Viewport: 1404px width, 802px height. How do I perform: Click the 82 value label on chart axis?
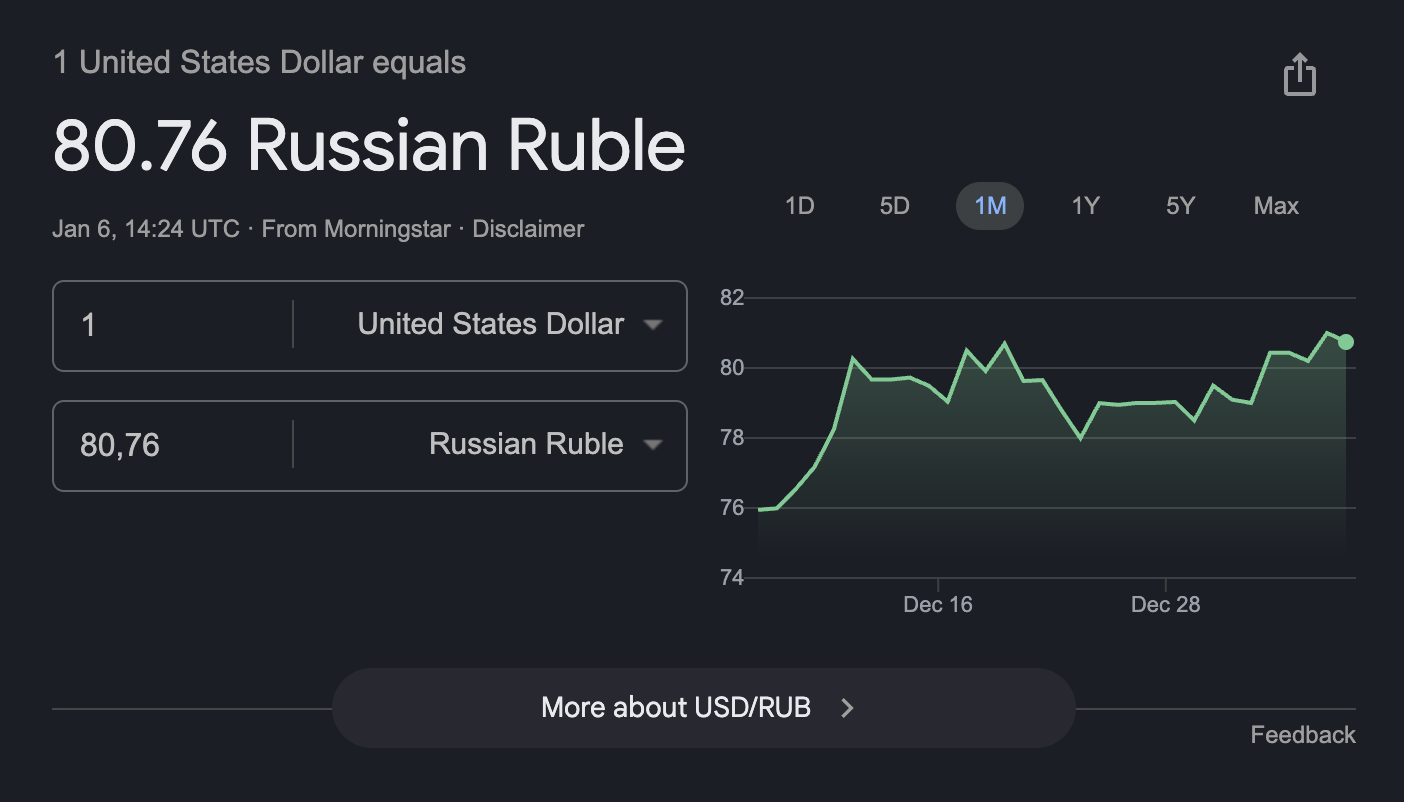point(732,298)
